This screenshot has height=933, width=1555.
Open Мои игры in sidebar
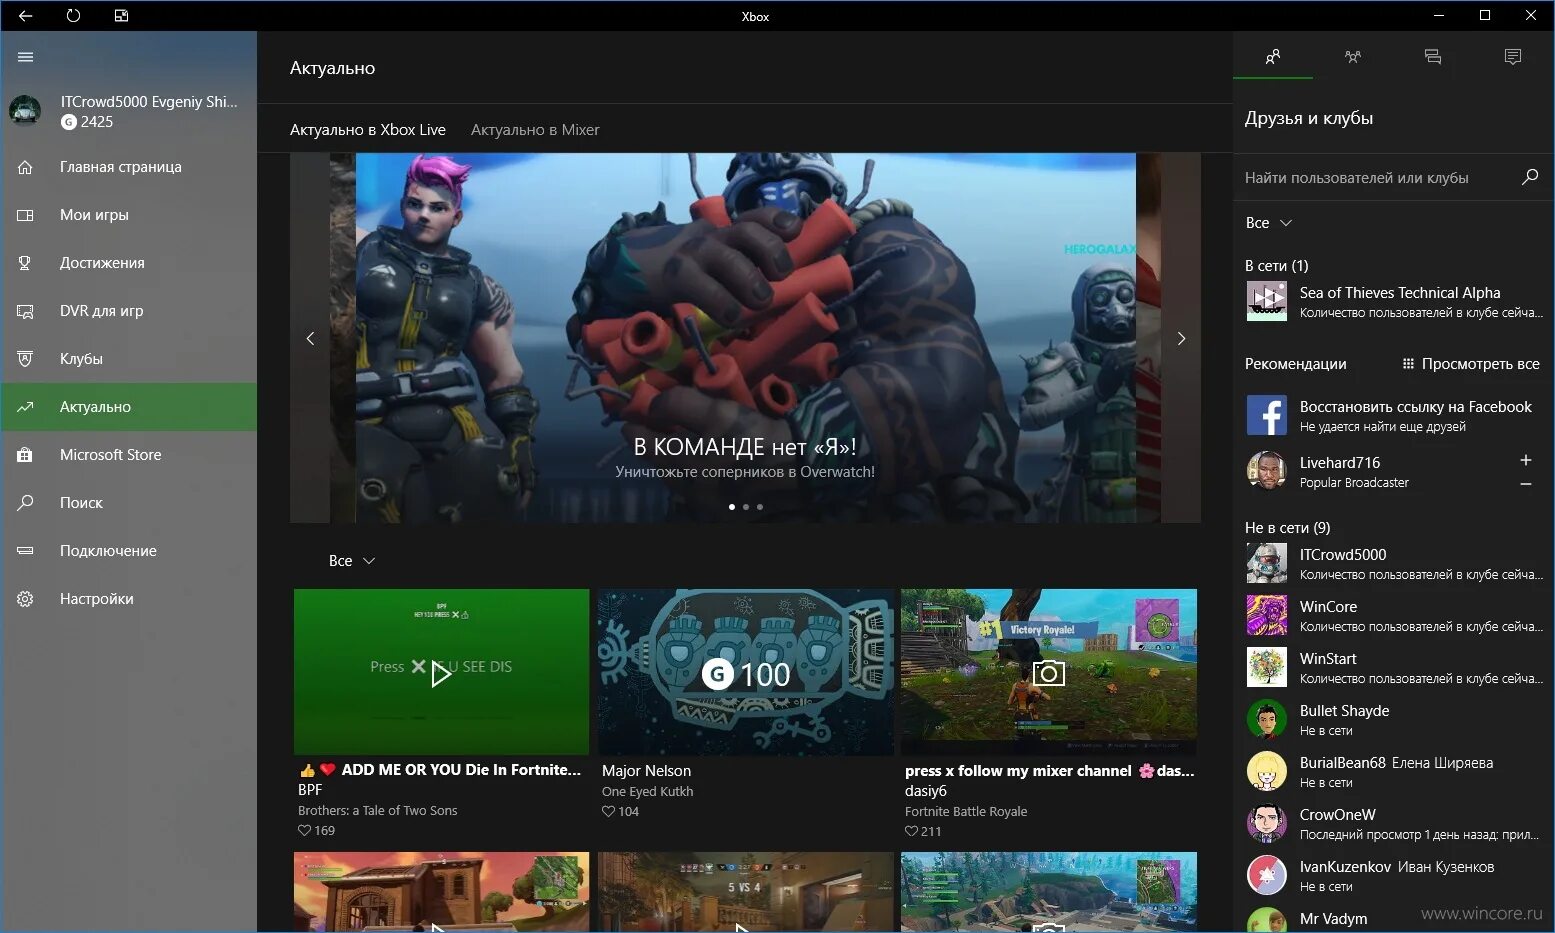[x=128, y=215]
